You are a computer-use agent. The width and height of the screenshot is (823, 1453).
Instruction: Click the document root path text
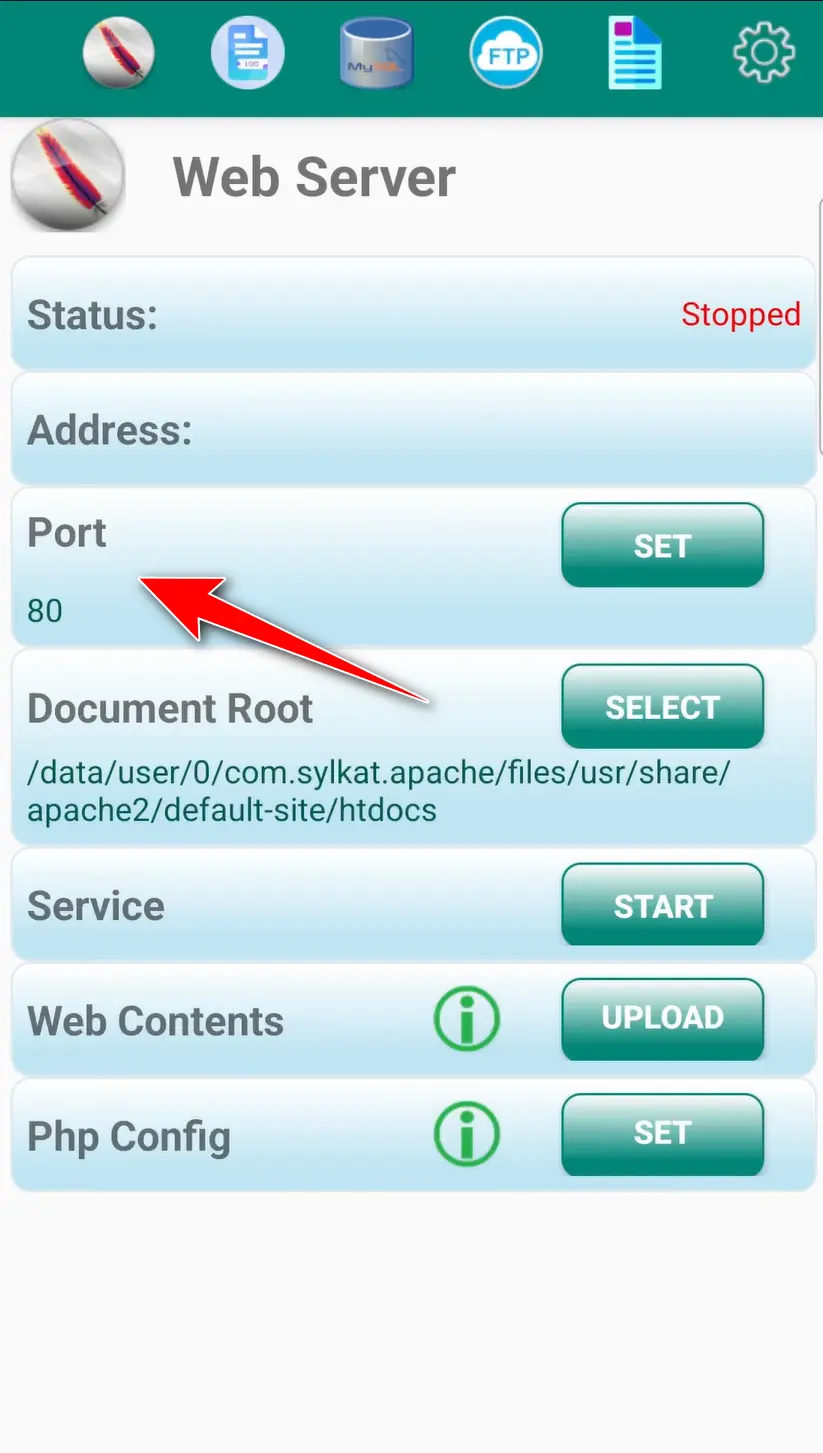379,791
